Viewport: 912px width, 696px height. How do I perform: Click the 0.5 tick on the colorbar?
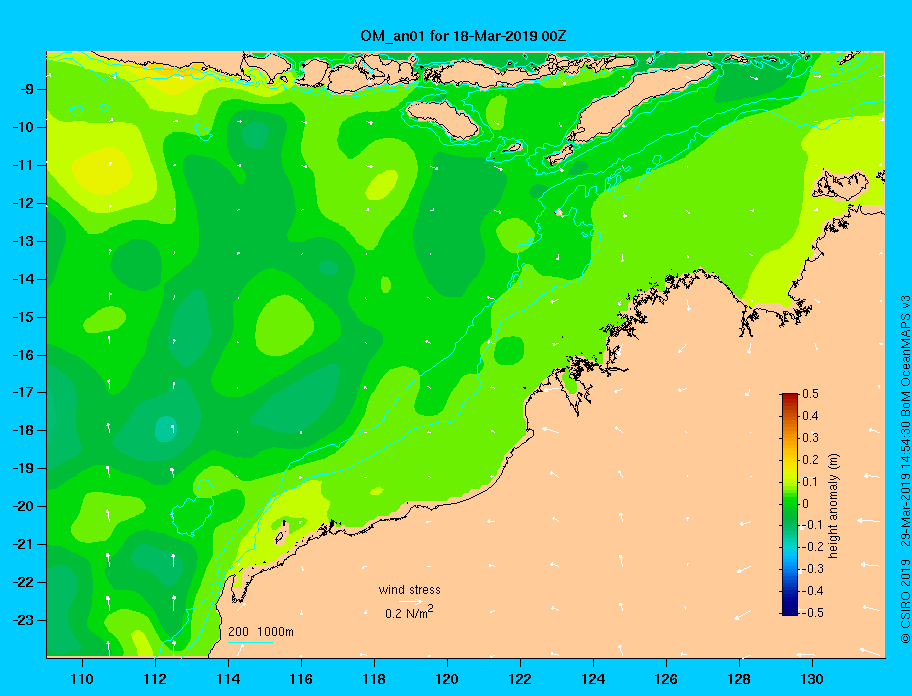click(810, 394)
